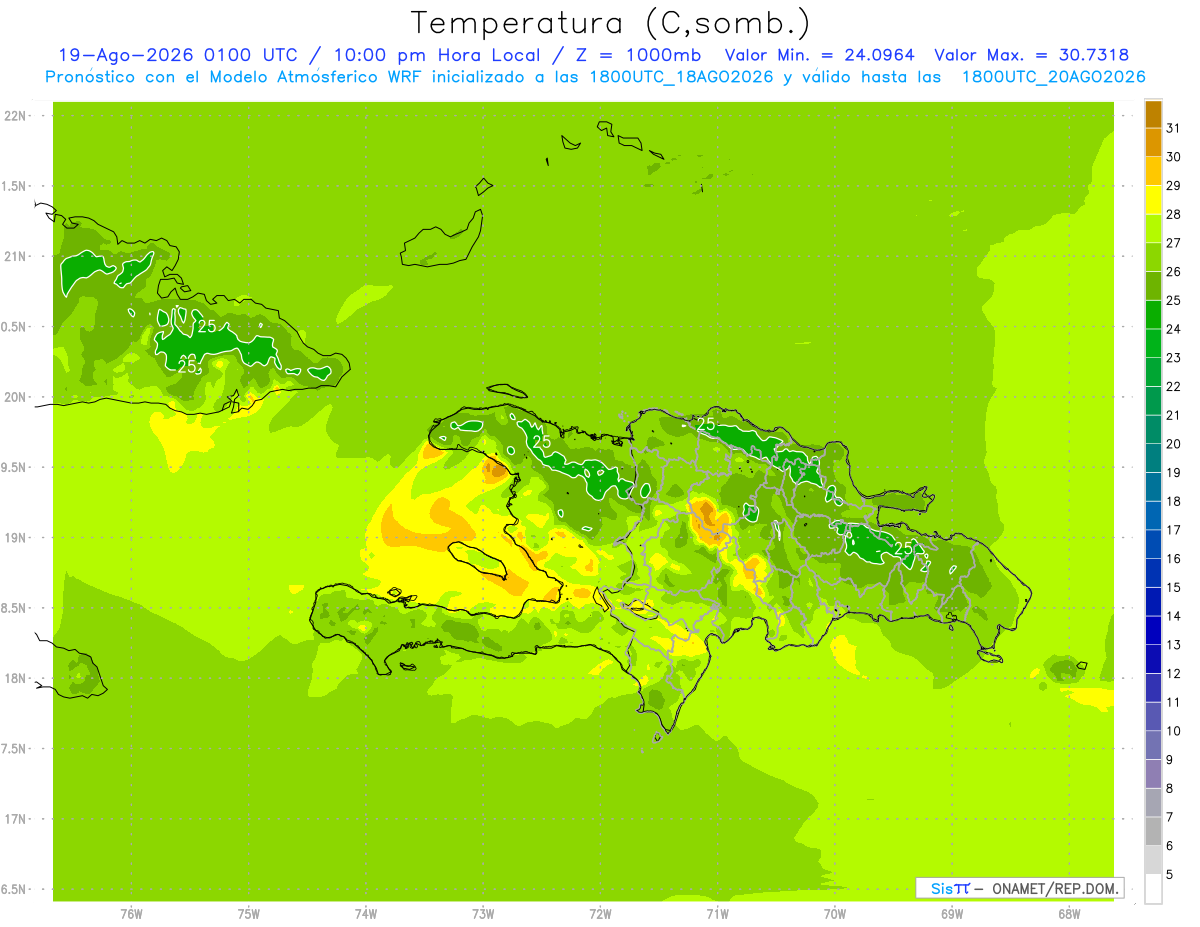Click the "1800UTC_20AGO2026" valid-until time

pos(1053,77)
